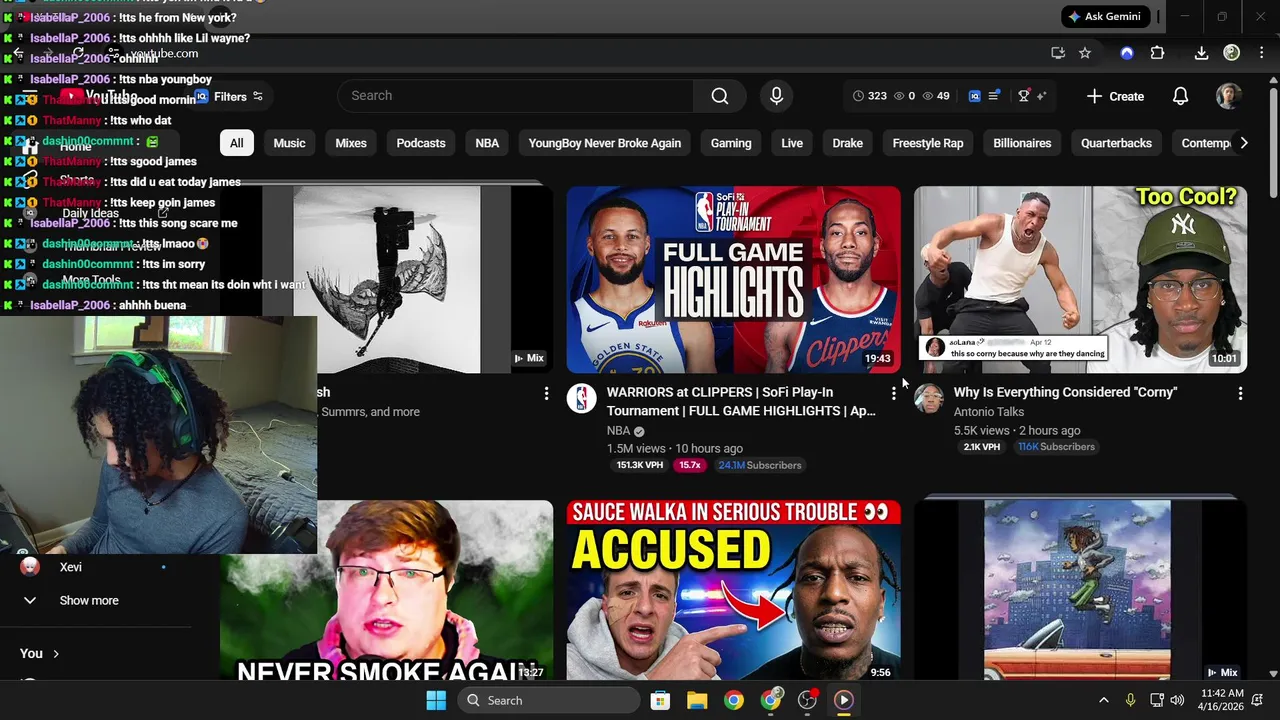
Task: Open the Chrome extensions puzzle icon
Action: [x=1157, y=53]
